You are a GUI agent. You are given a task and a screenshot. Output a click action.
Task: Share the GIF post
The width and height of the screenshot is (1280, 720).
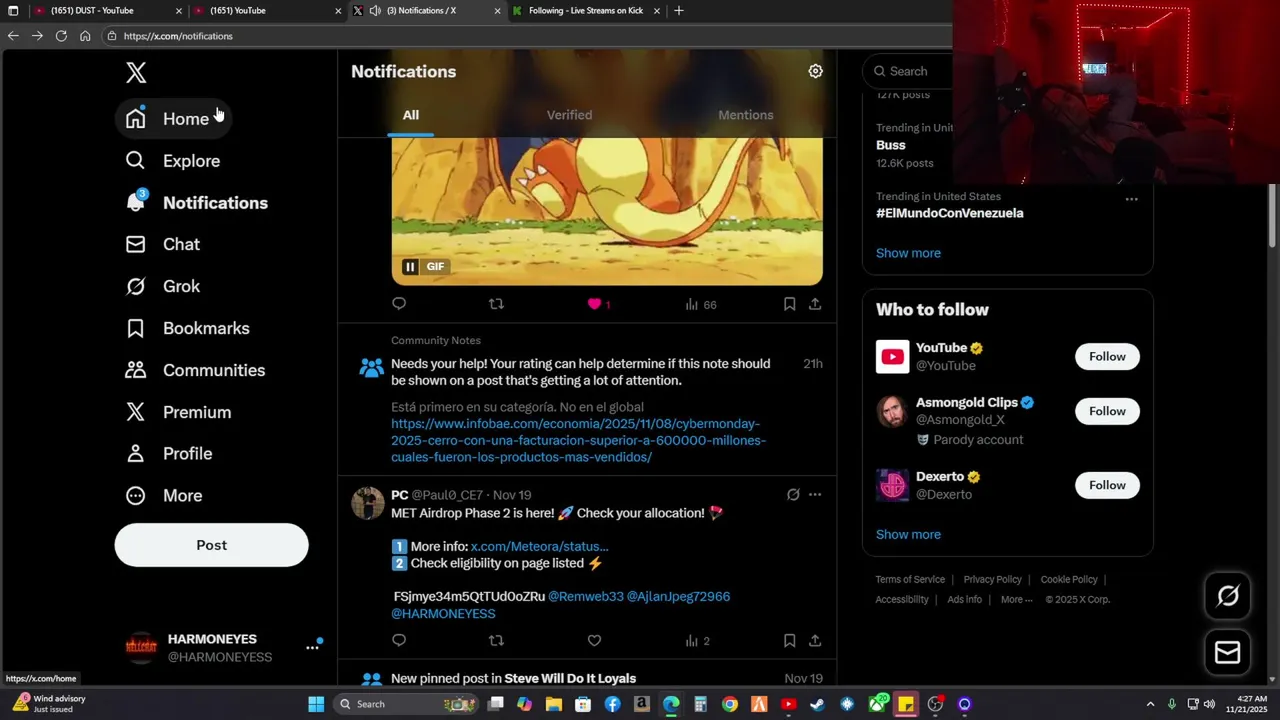815,304
